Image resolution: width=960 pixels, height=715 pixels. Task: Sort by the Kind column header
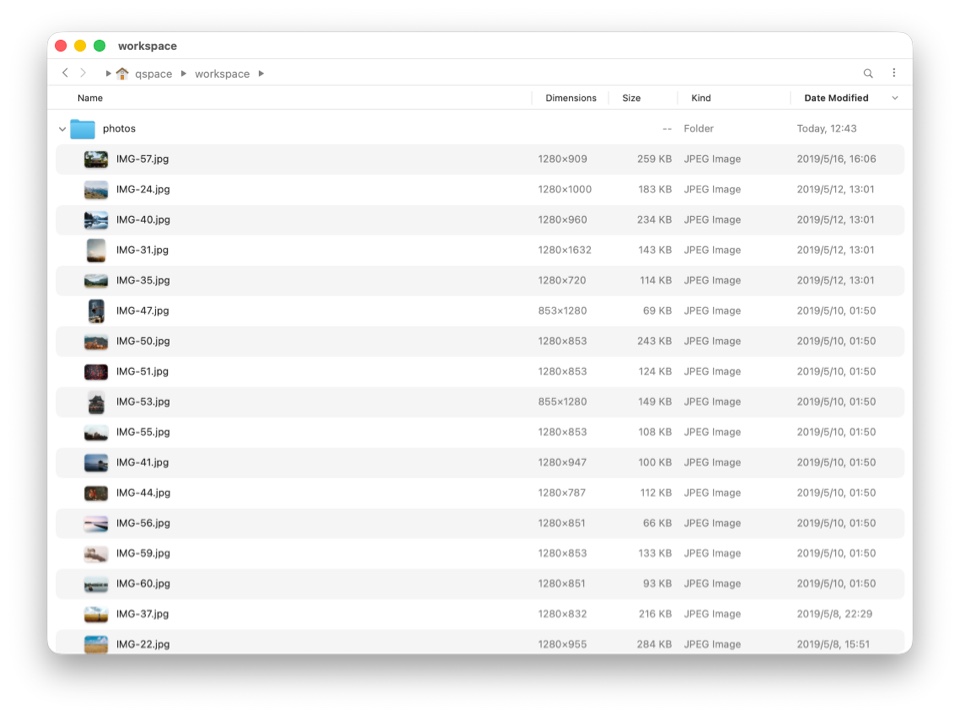click(x=701, y=98)
